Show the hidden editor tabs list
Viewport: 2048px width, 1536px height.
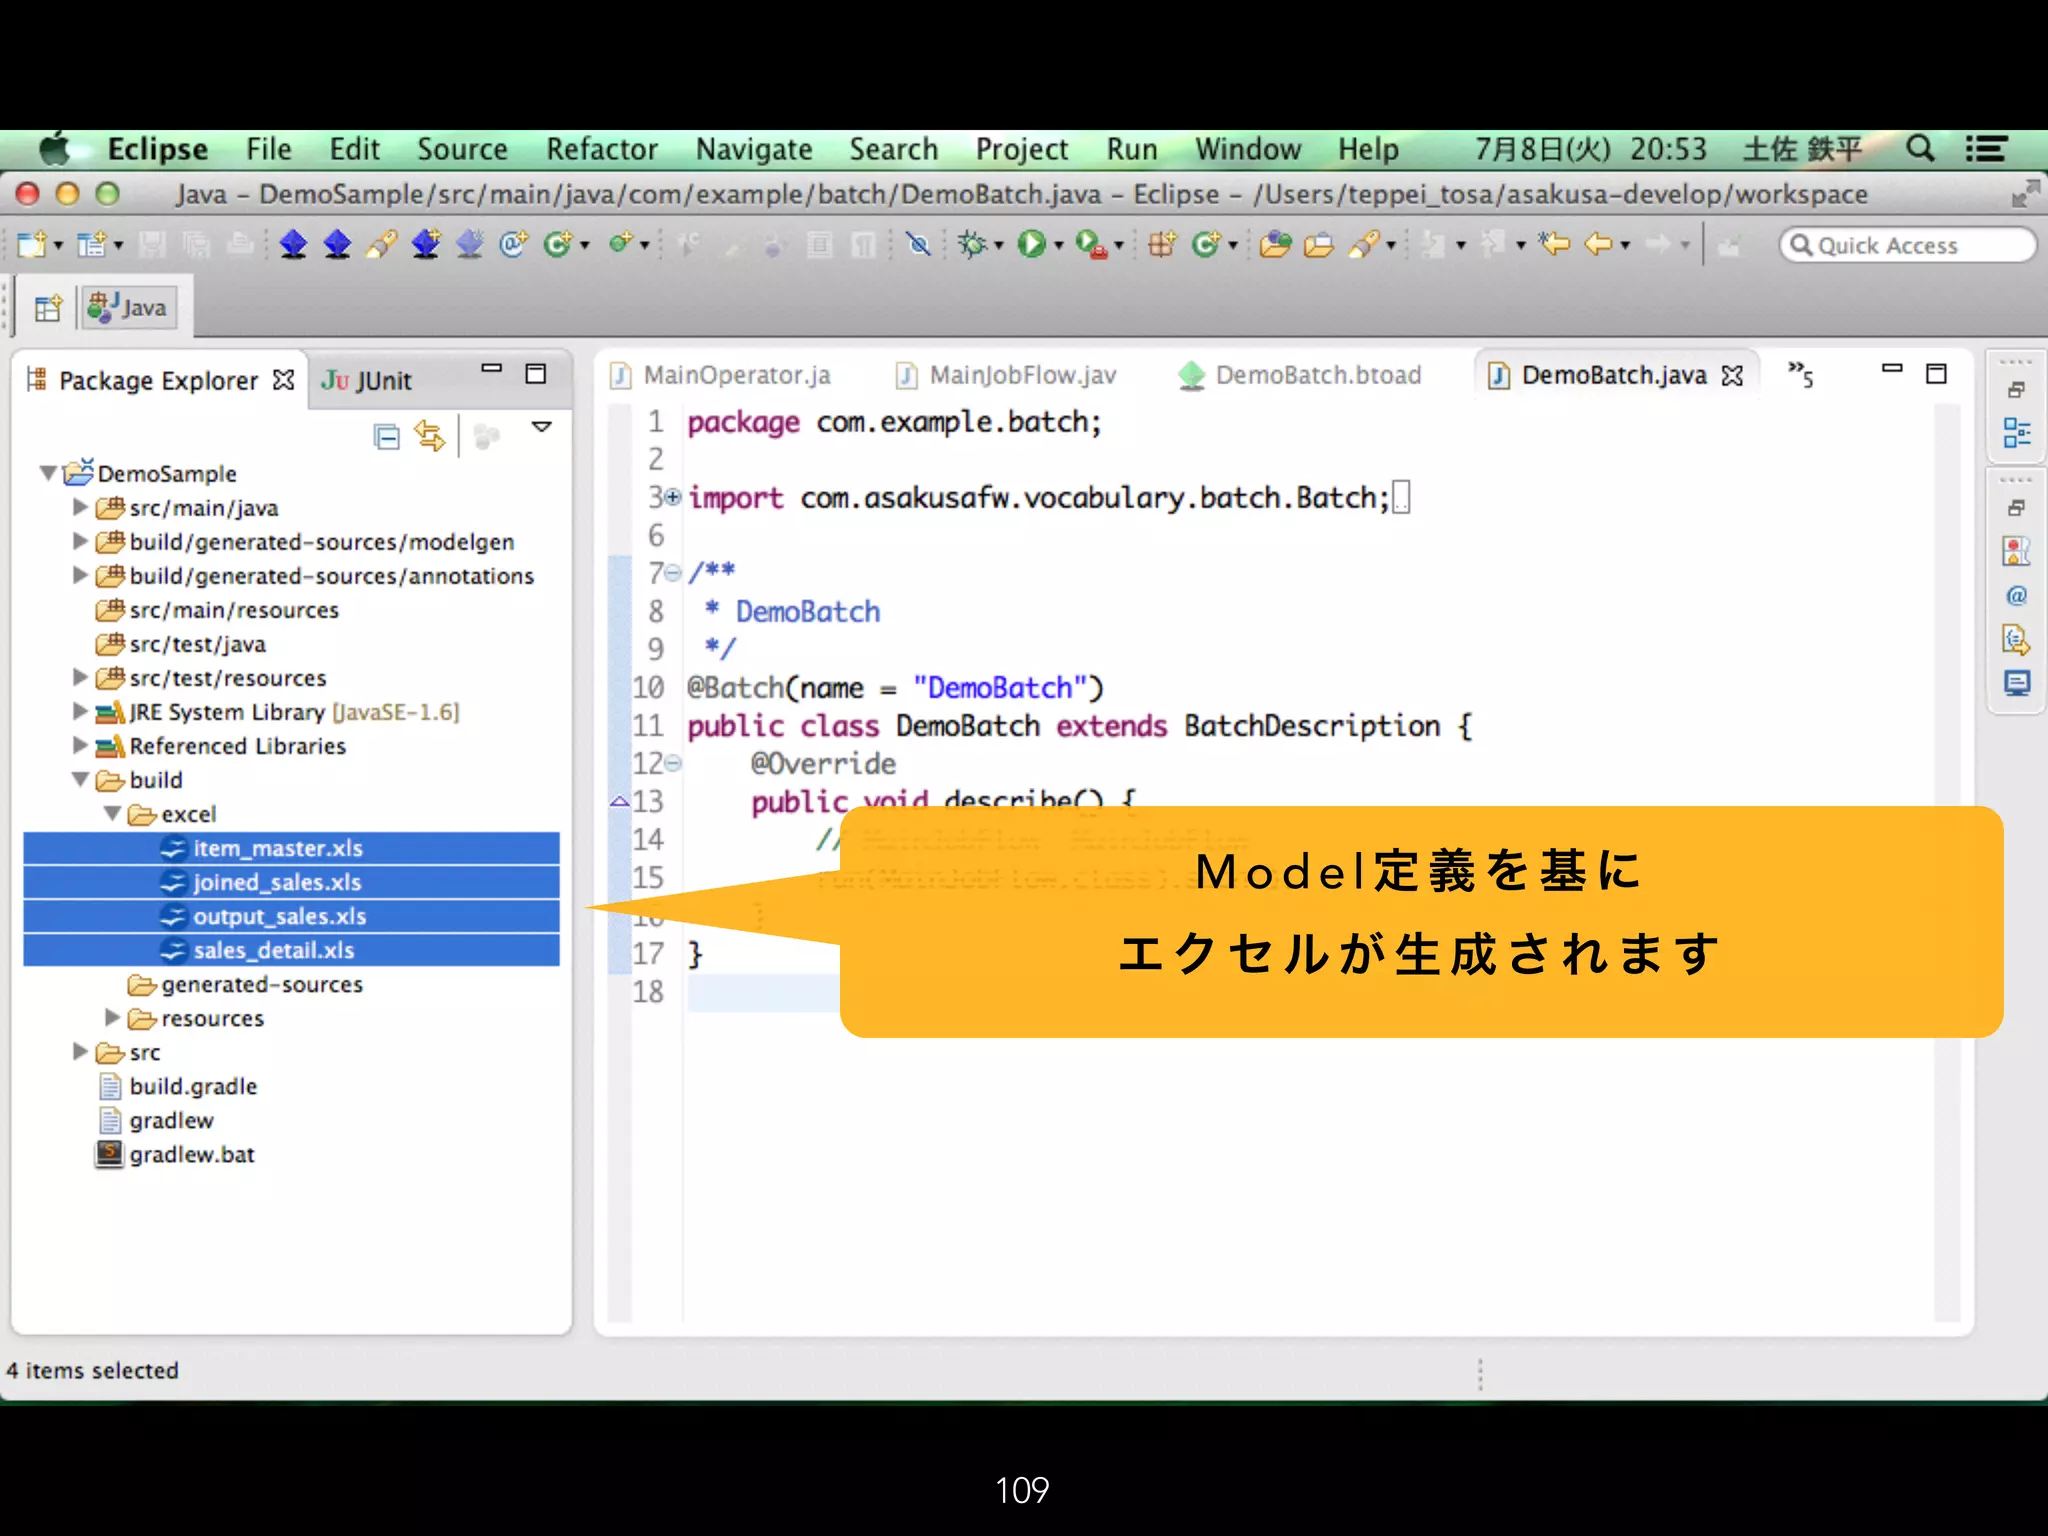1800,375
